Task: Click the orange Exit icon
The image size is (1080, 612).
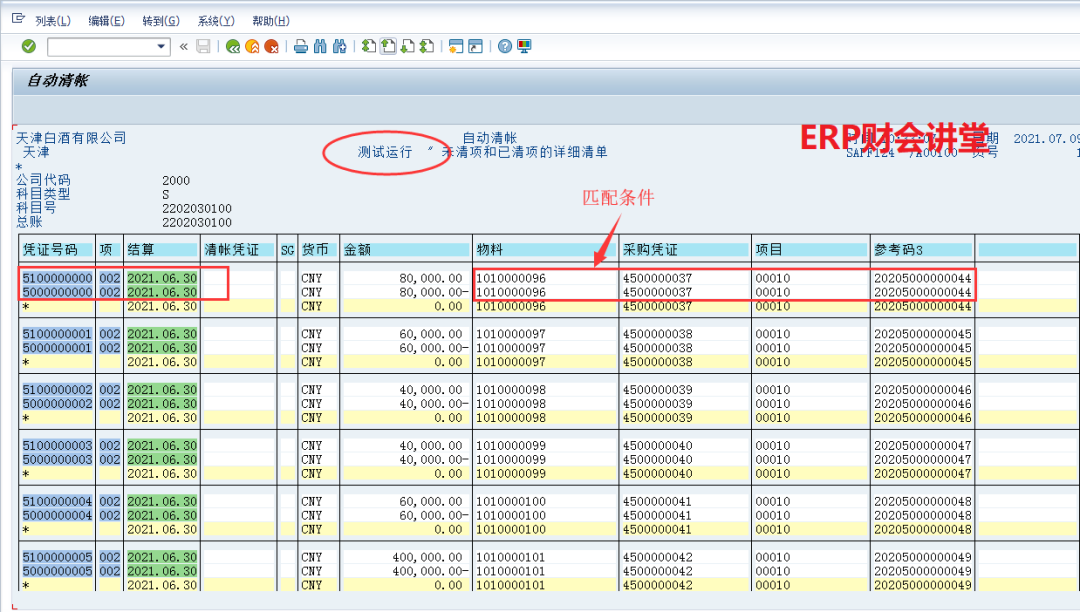Action: click(252, 46)
